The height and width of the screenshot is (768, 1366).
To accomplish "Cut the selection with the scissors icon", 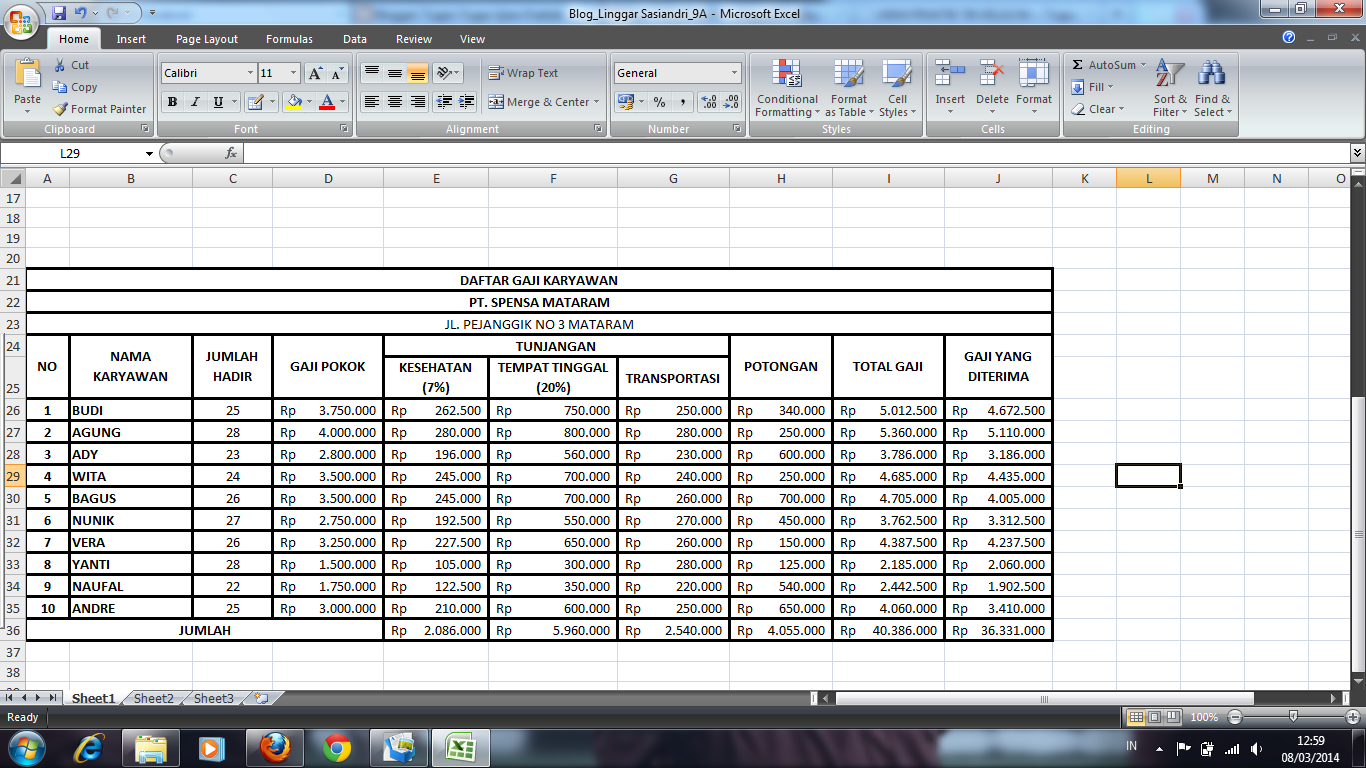I will click(x=71, y=65).
